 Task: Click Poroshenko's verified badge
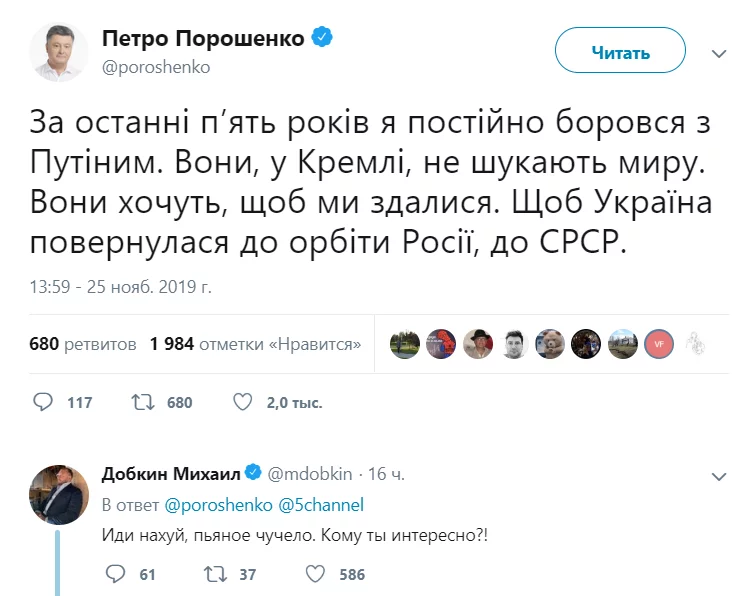point(323,38)
